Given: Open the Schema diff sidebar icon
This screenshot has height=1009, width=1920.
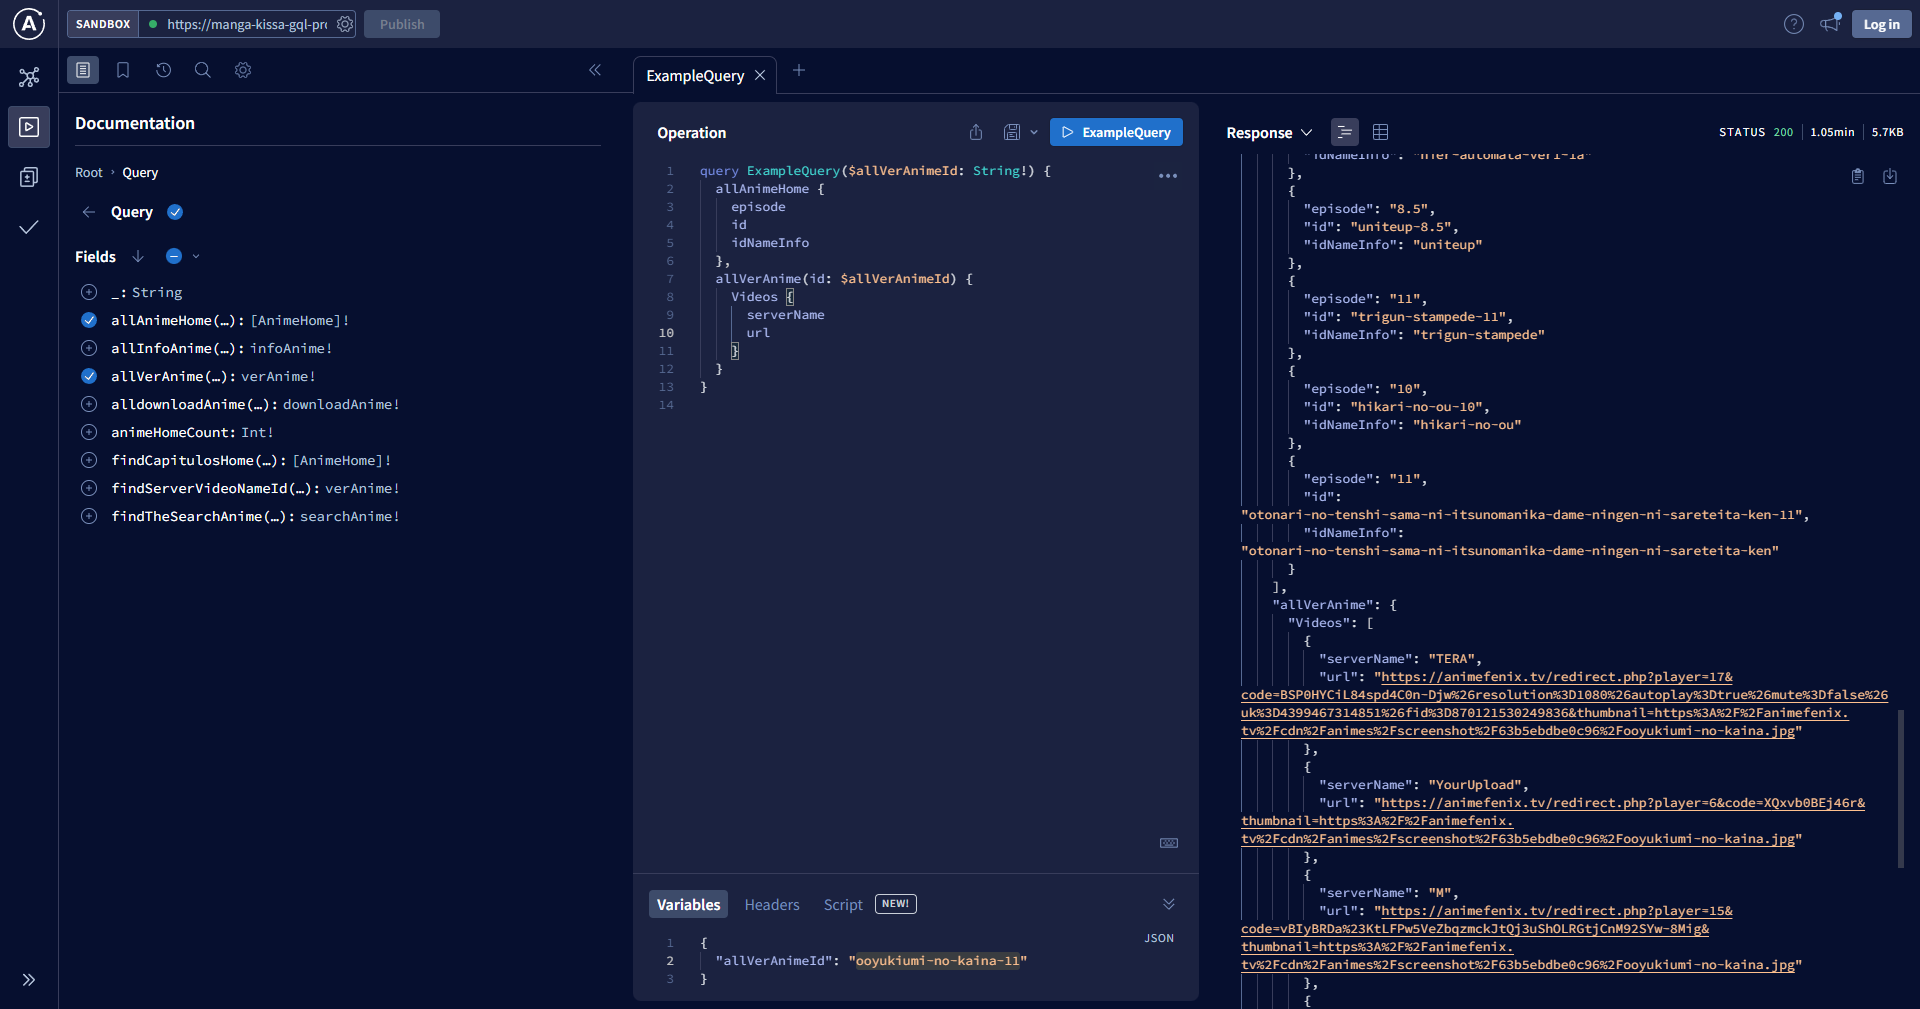Looking at the screenshot, I should [29, 177].
